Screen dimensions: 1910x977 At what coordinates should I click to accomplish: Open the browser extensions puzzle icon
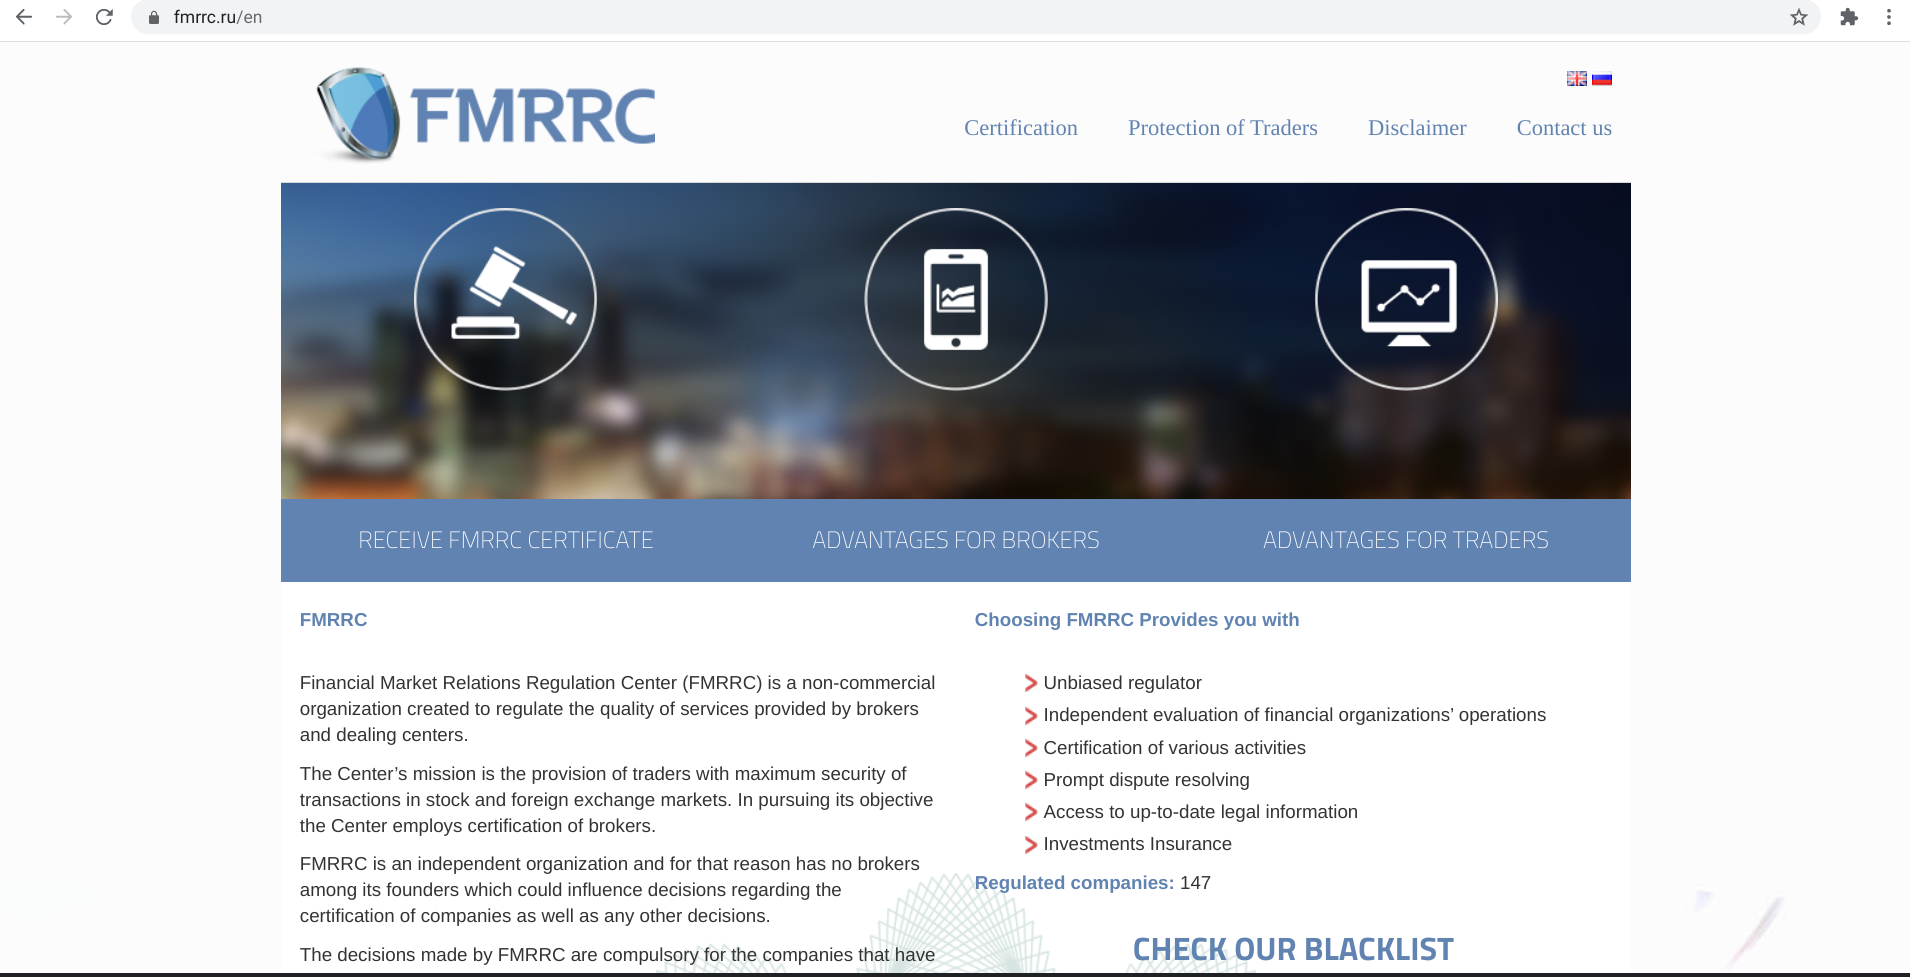click(x=1849, y=17)
